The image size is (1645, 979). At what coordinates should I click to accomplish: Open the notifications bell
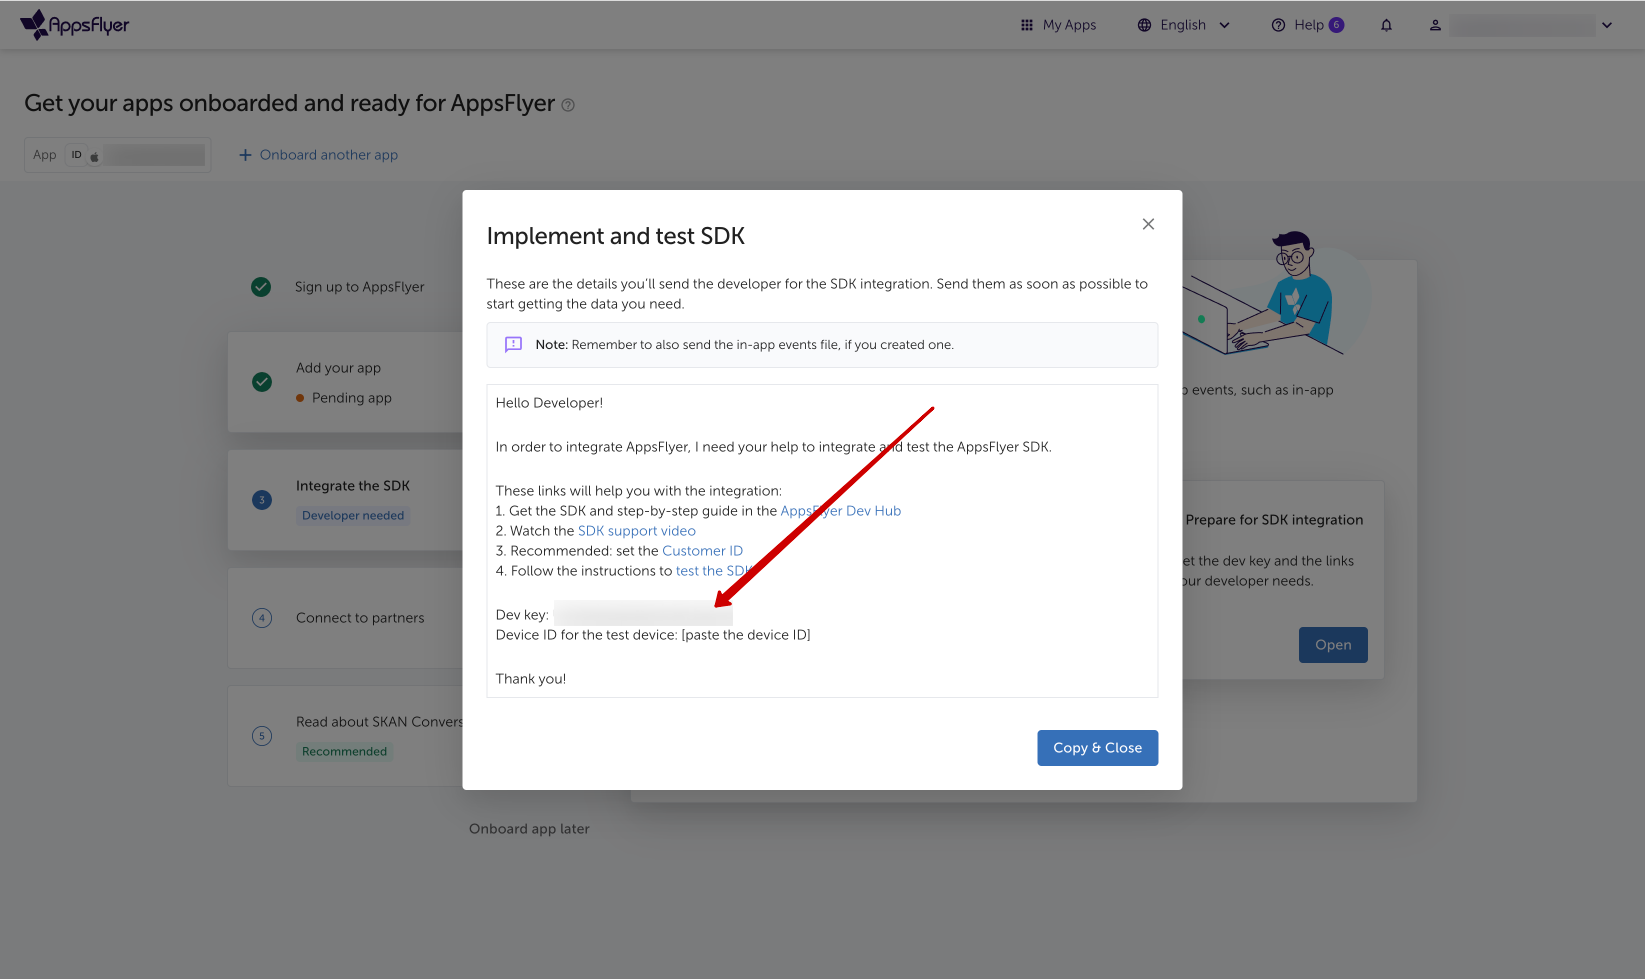pos(1386,25)
